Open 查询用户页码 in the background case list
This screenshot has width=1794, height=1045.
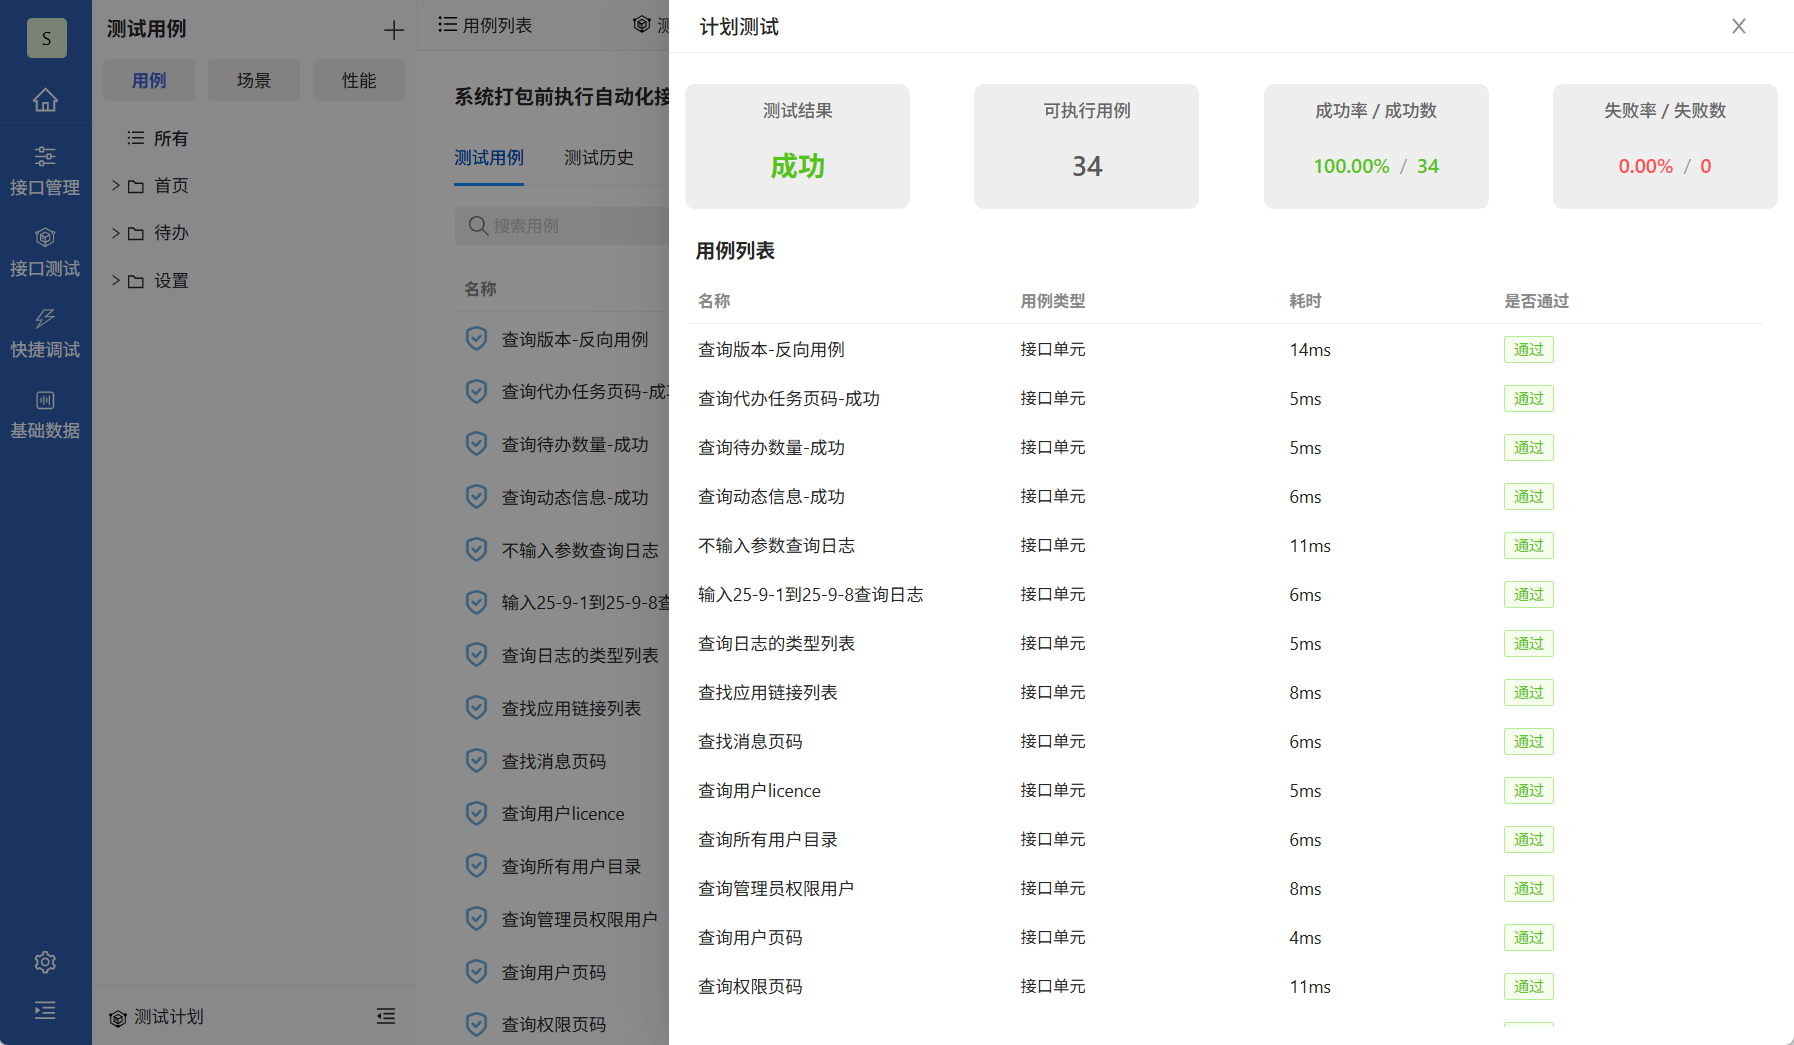[x=553, y=972]
